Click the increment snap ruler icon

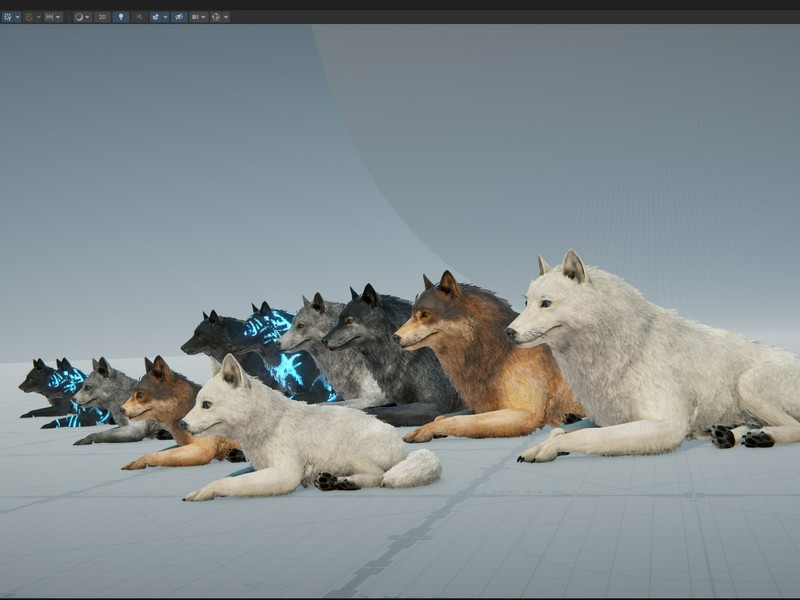point(49,17)
